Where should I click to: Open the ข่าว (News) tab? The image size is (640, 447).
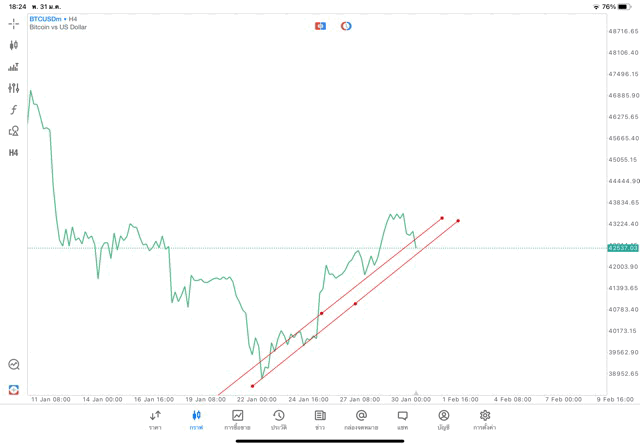click(x=320, y=420)
